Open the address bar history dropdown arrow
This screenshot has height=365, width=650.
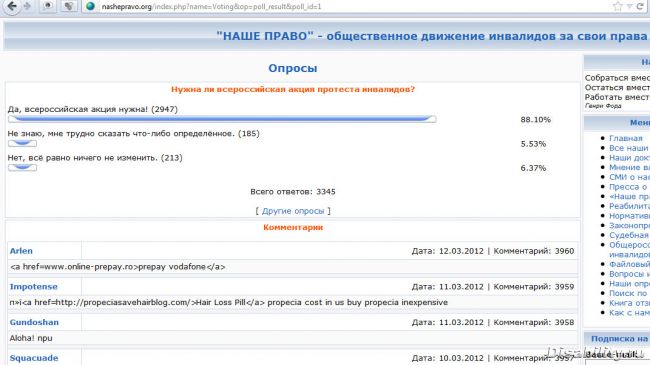coord(629,6)
